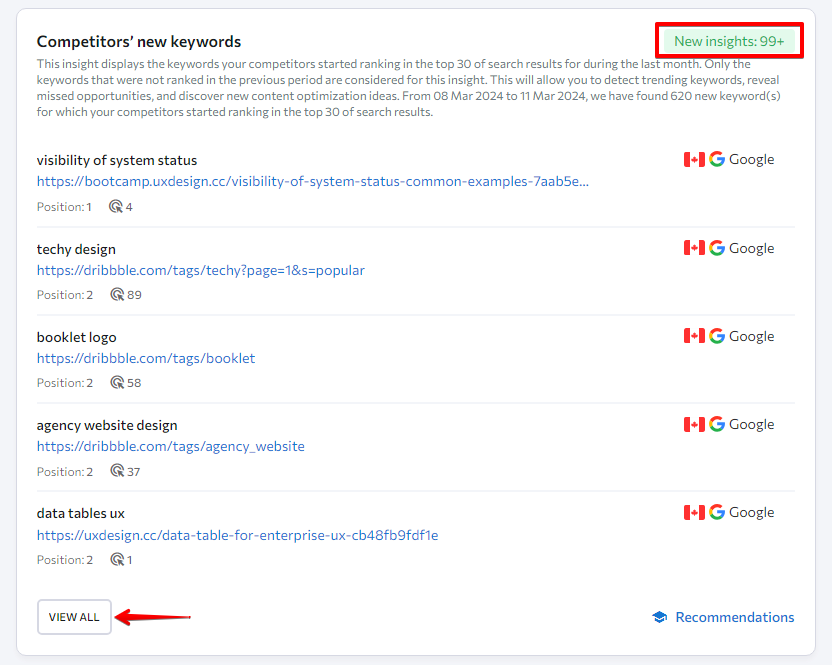Click the graduation cap icon beside Recommendations
Screen dimensions: 832x665
tap(660, 617)
